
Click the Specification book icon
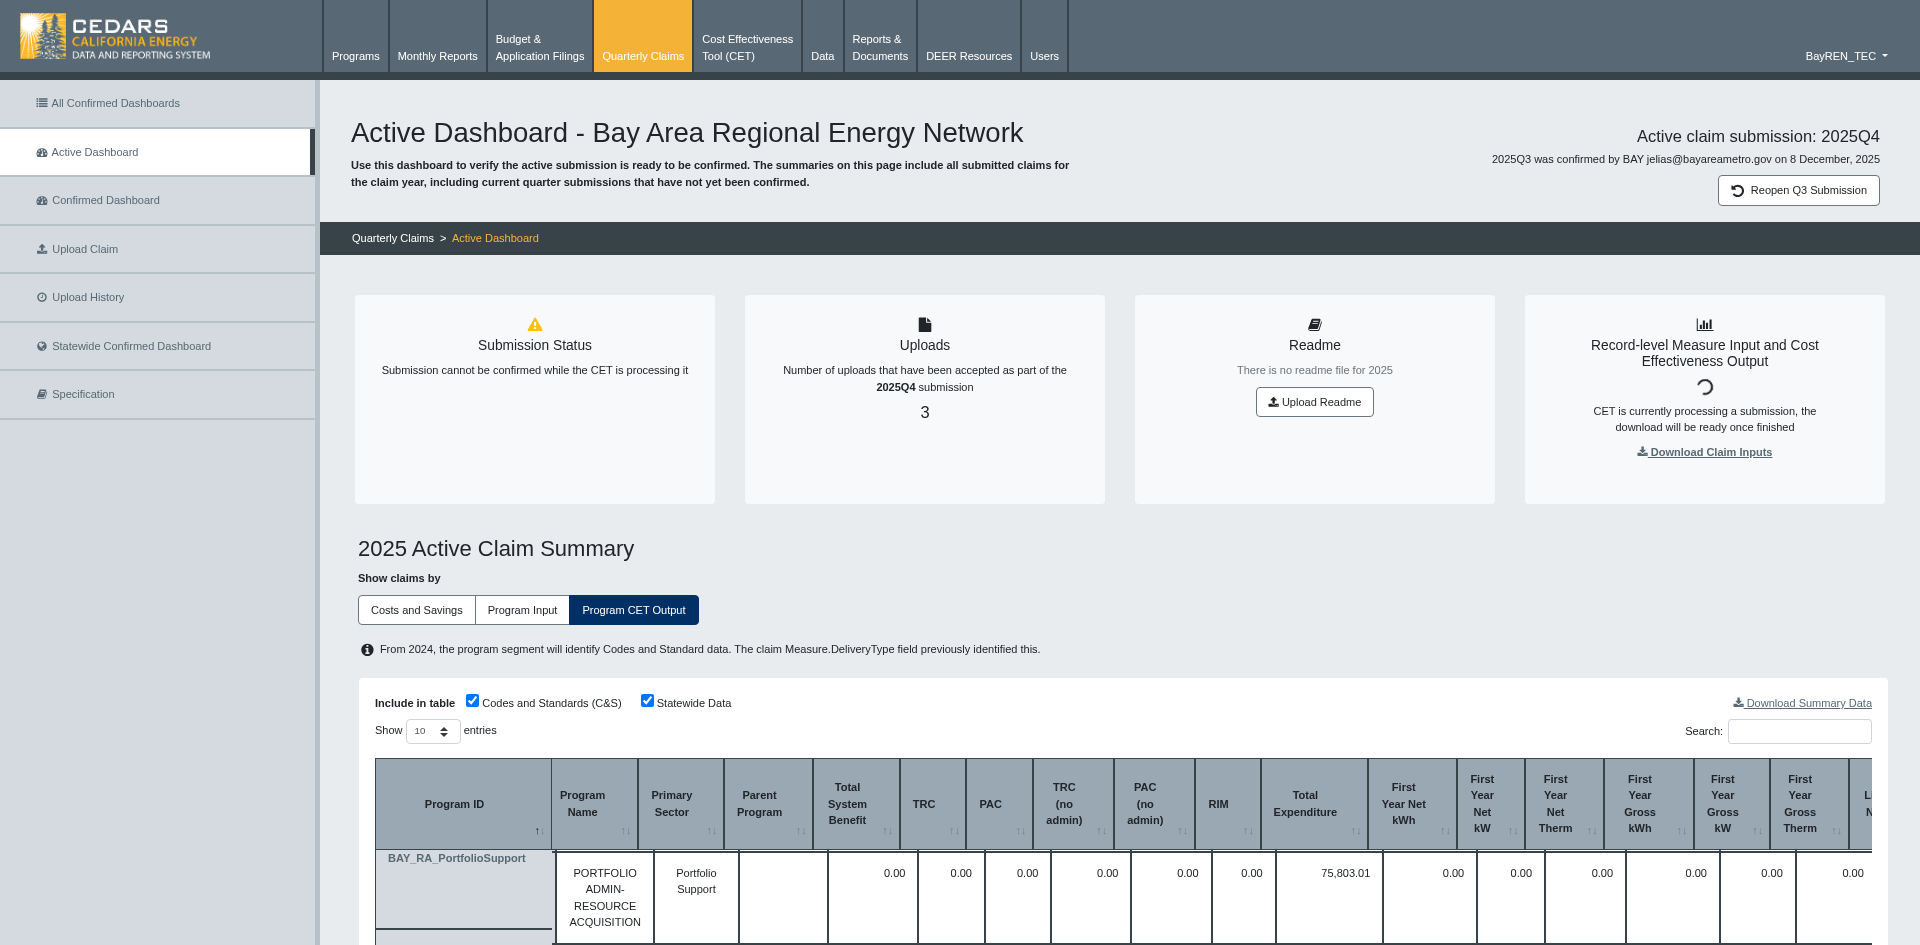[x=42, y=394]
